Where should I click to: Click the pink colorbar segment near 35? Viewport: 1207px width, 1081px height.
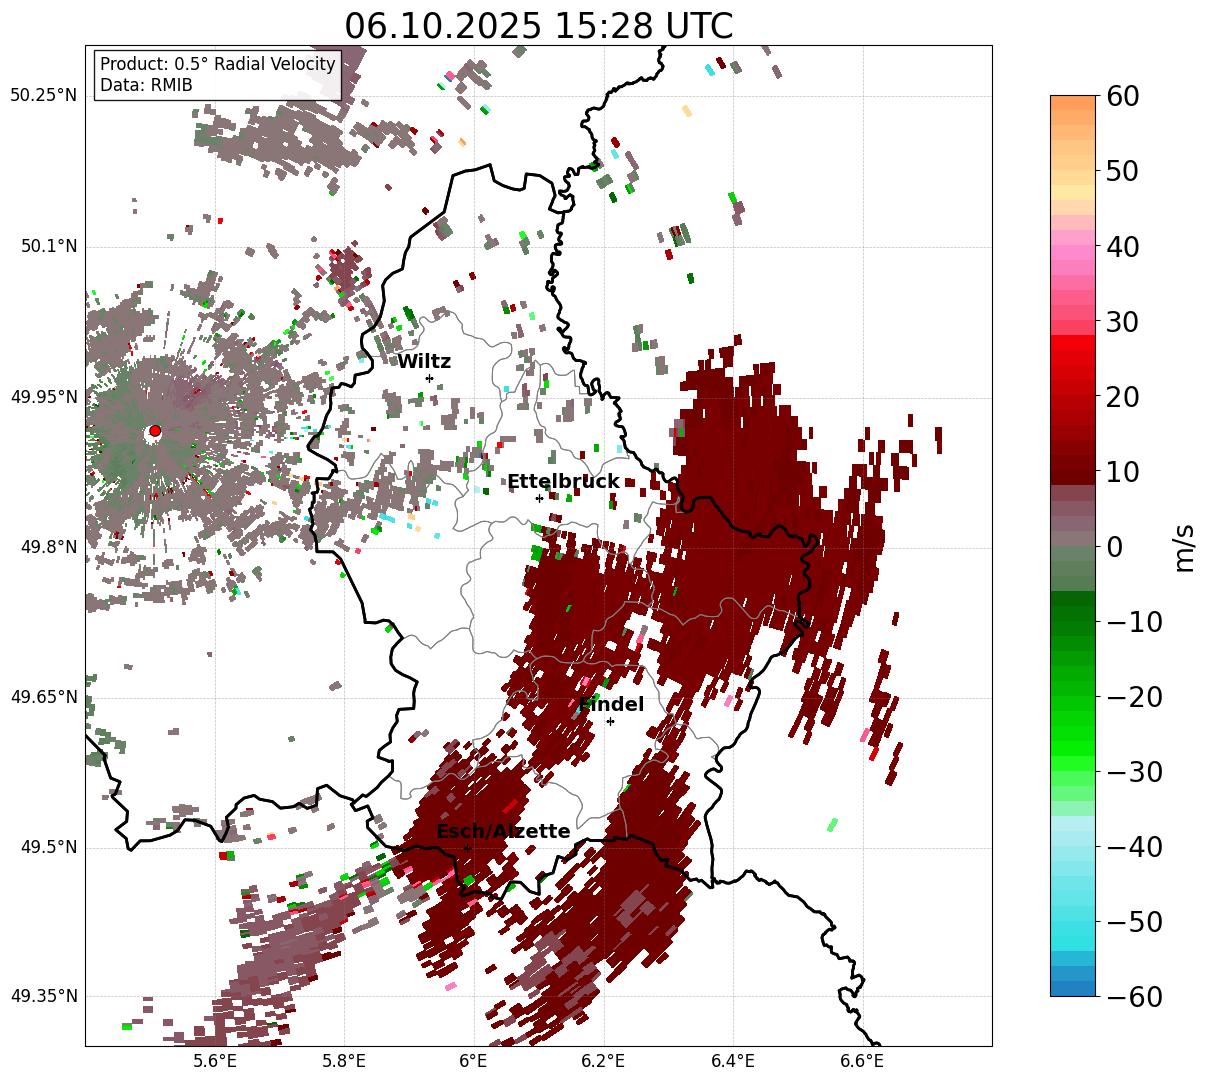(1073, 283)
